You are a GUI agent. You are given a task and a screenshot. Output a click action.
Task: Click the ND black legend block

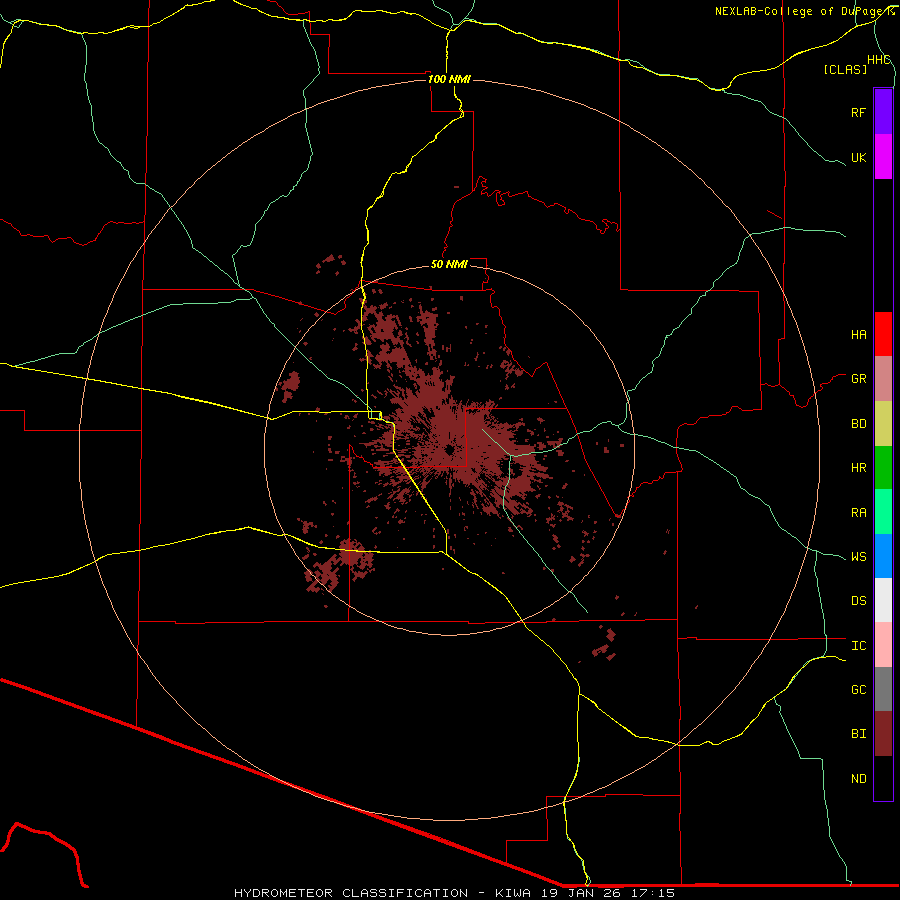point(883,778)
